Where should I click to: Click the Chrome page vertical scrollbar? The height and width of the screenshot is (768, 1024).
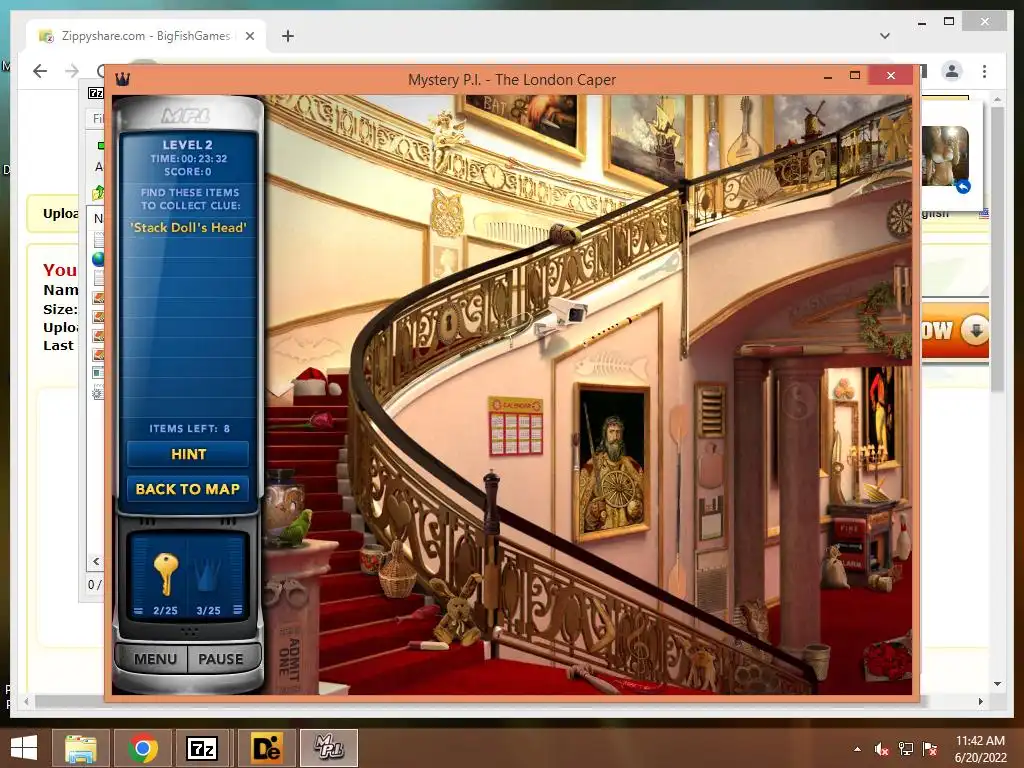point(997,248)
